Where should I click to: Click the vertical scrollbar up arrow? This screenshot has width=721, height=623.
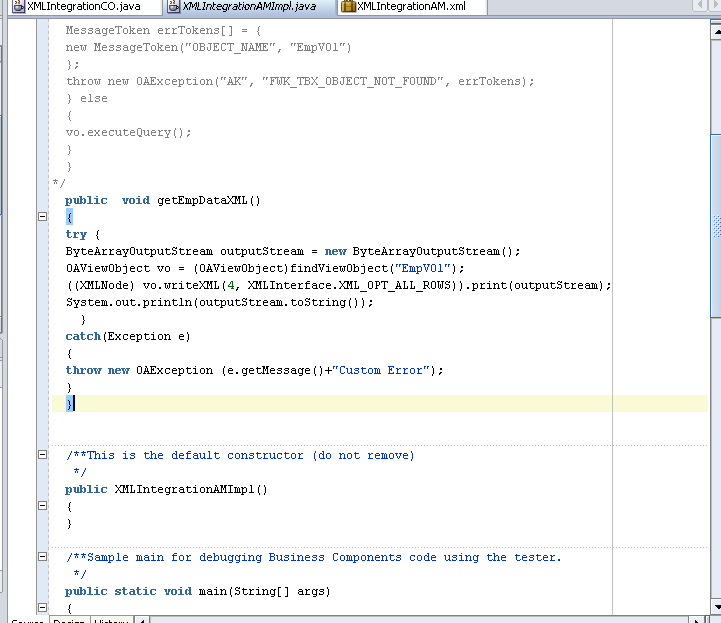[716, 32]
